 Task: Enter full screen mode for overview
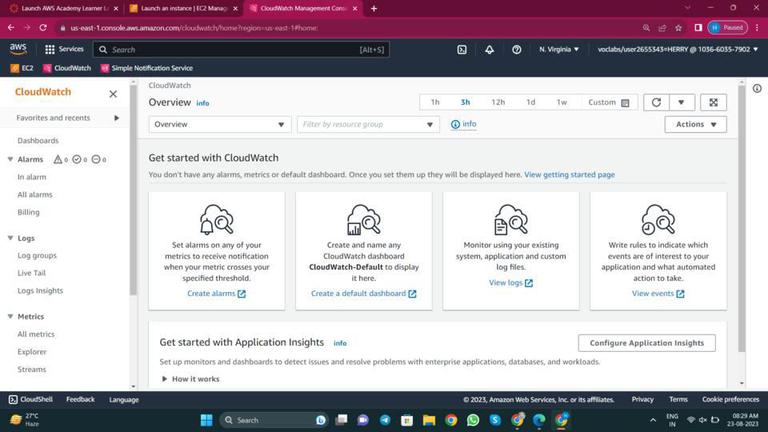[x=713, y=102]
